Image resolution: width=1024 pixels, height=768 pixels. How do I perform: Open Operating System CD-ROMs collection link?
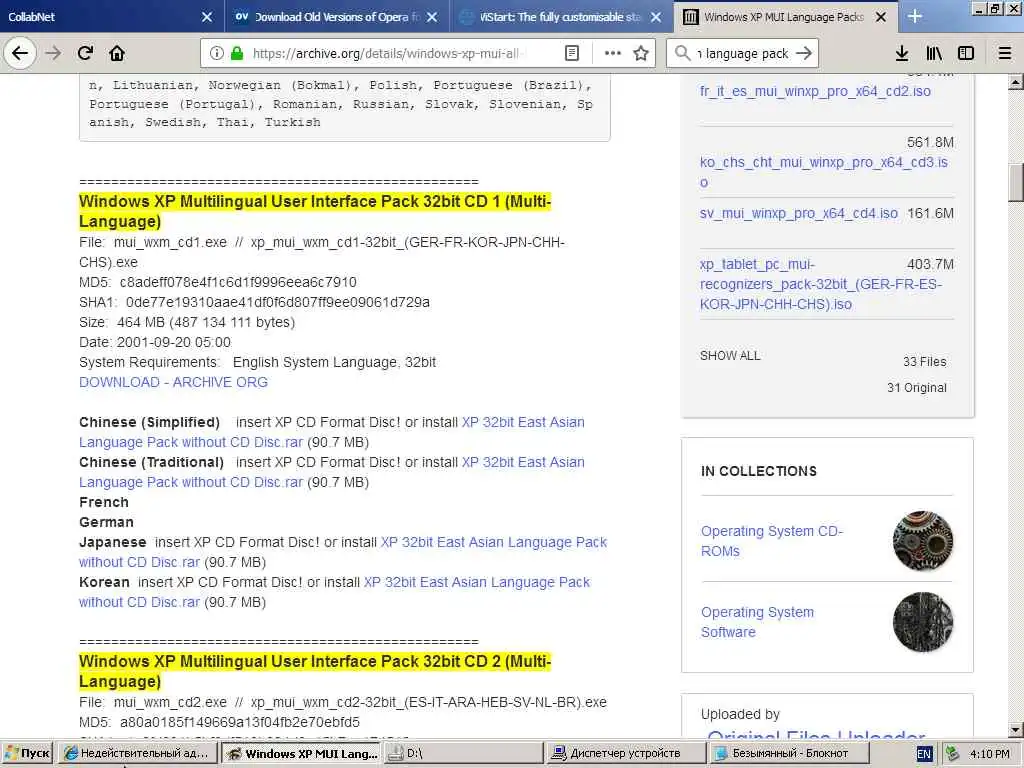(772, 541)
